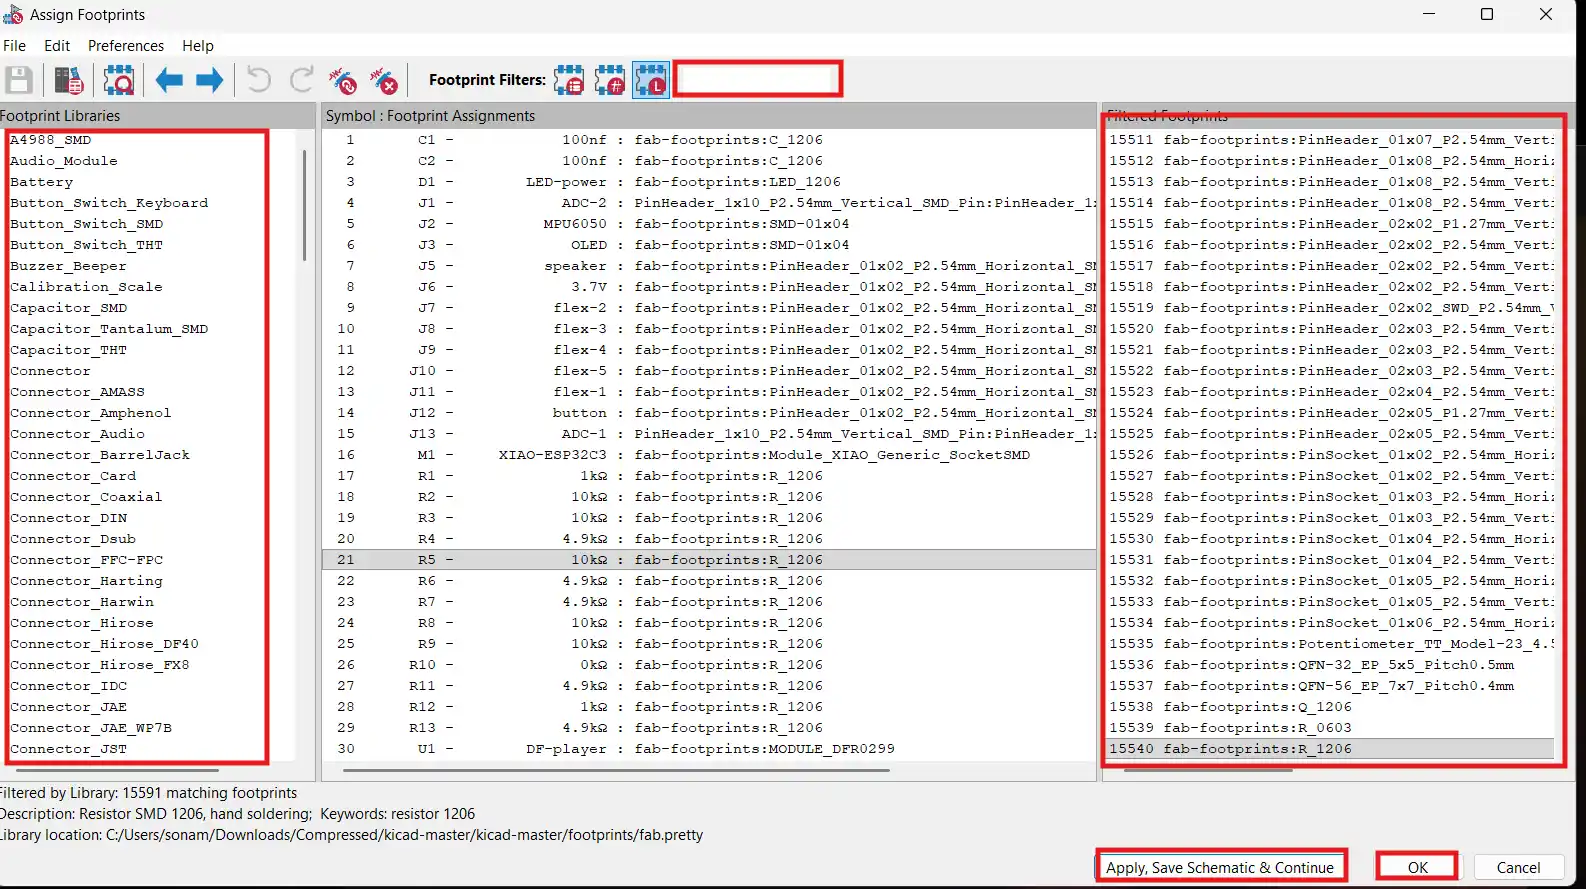Select row 16 M1 XIAO-ESP32C3

pos(709,455)
